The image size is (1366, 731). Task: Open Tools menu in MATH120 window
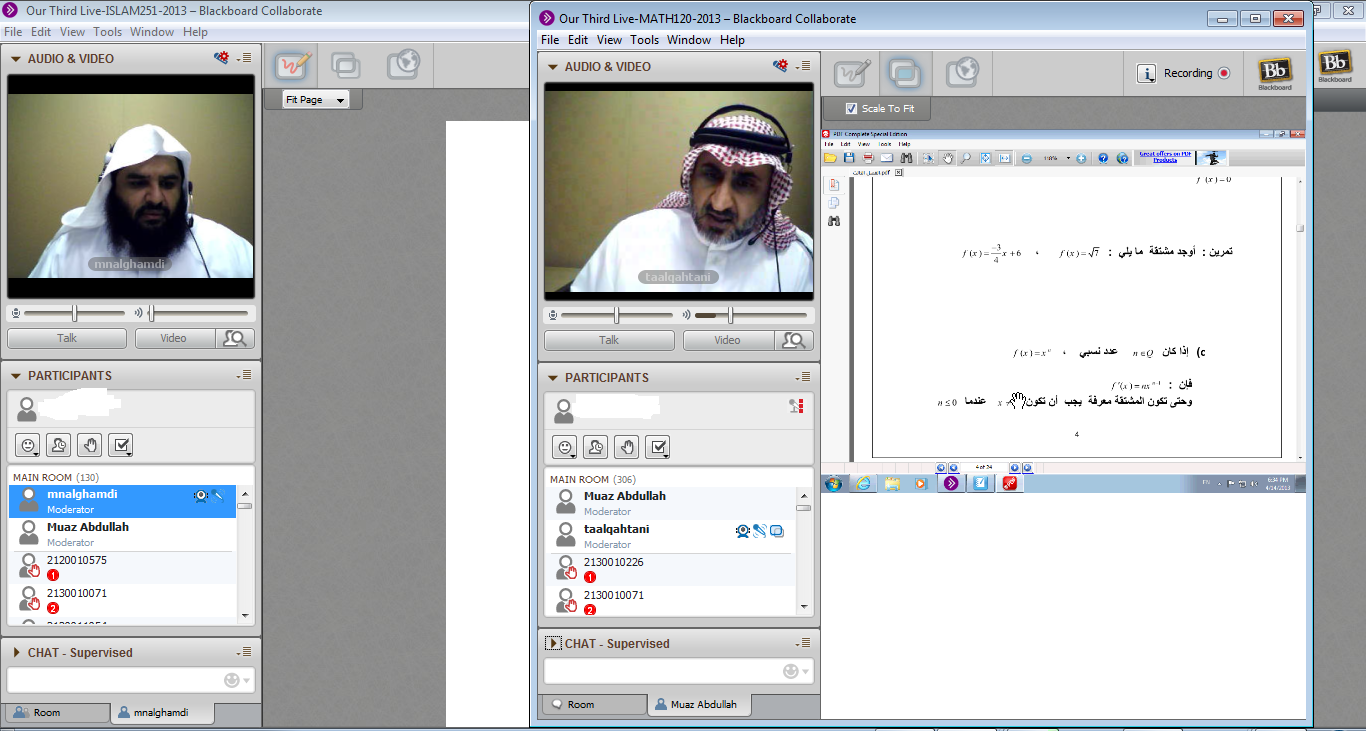tap(644, 40)
